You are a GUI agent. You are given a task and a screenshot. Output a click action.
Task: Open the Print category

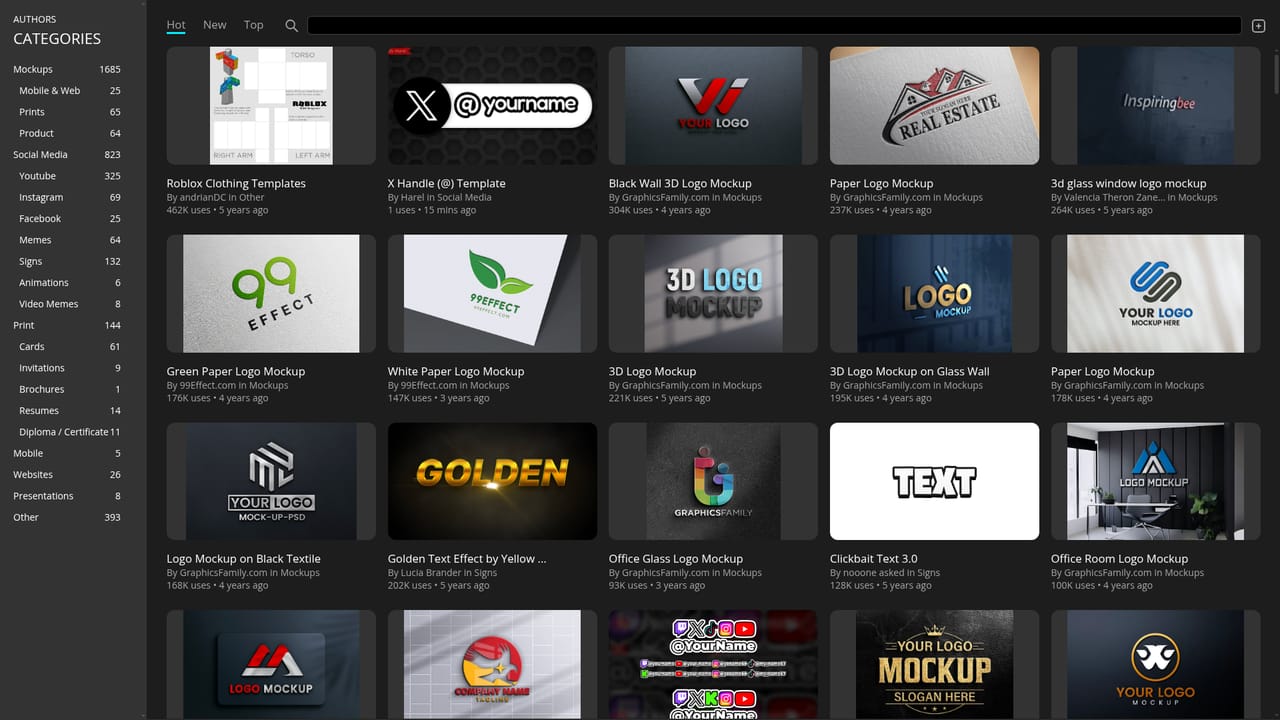click(66, 325)
